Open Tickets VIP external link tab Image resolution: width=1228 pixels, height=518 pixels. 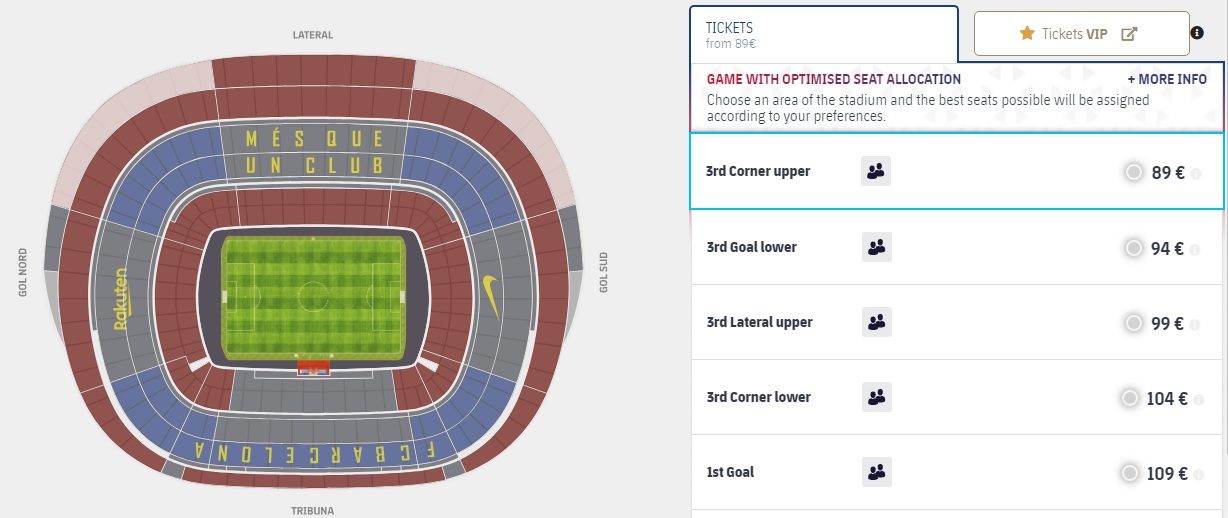coord(1081,34)
